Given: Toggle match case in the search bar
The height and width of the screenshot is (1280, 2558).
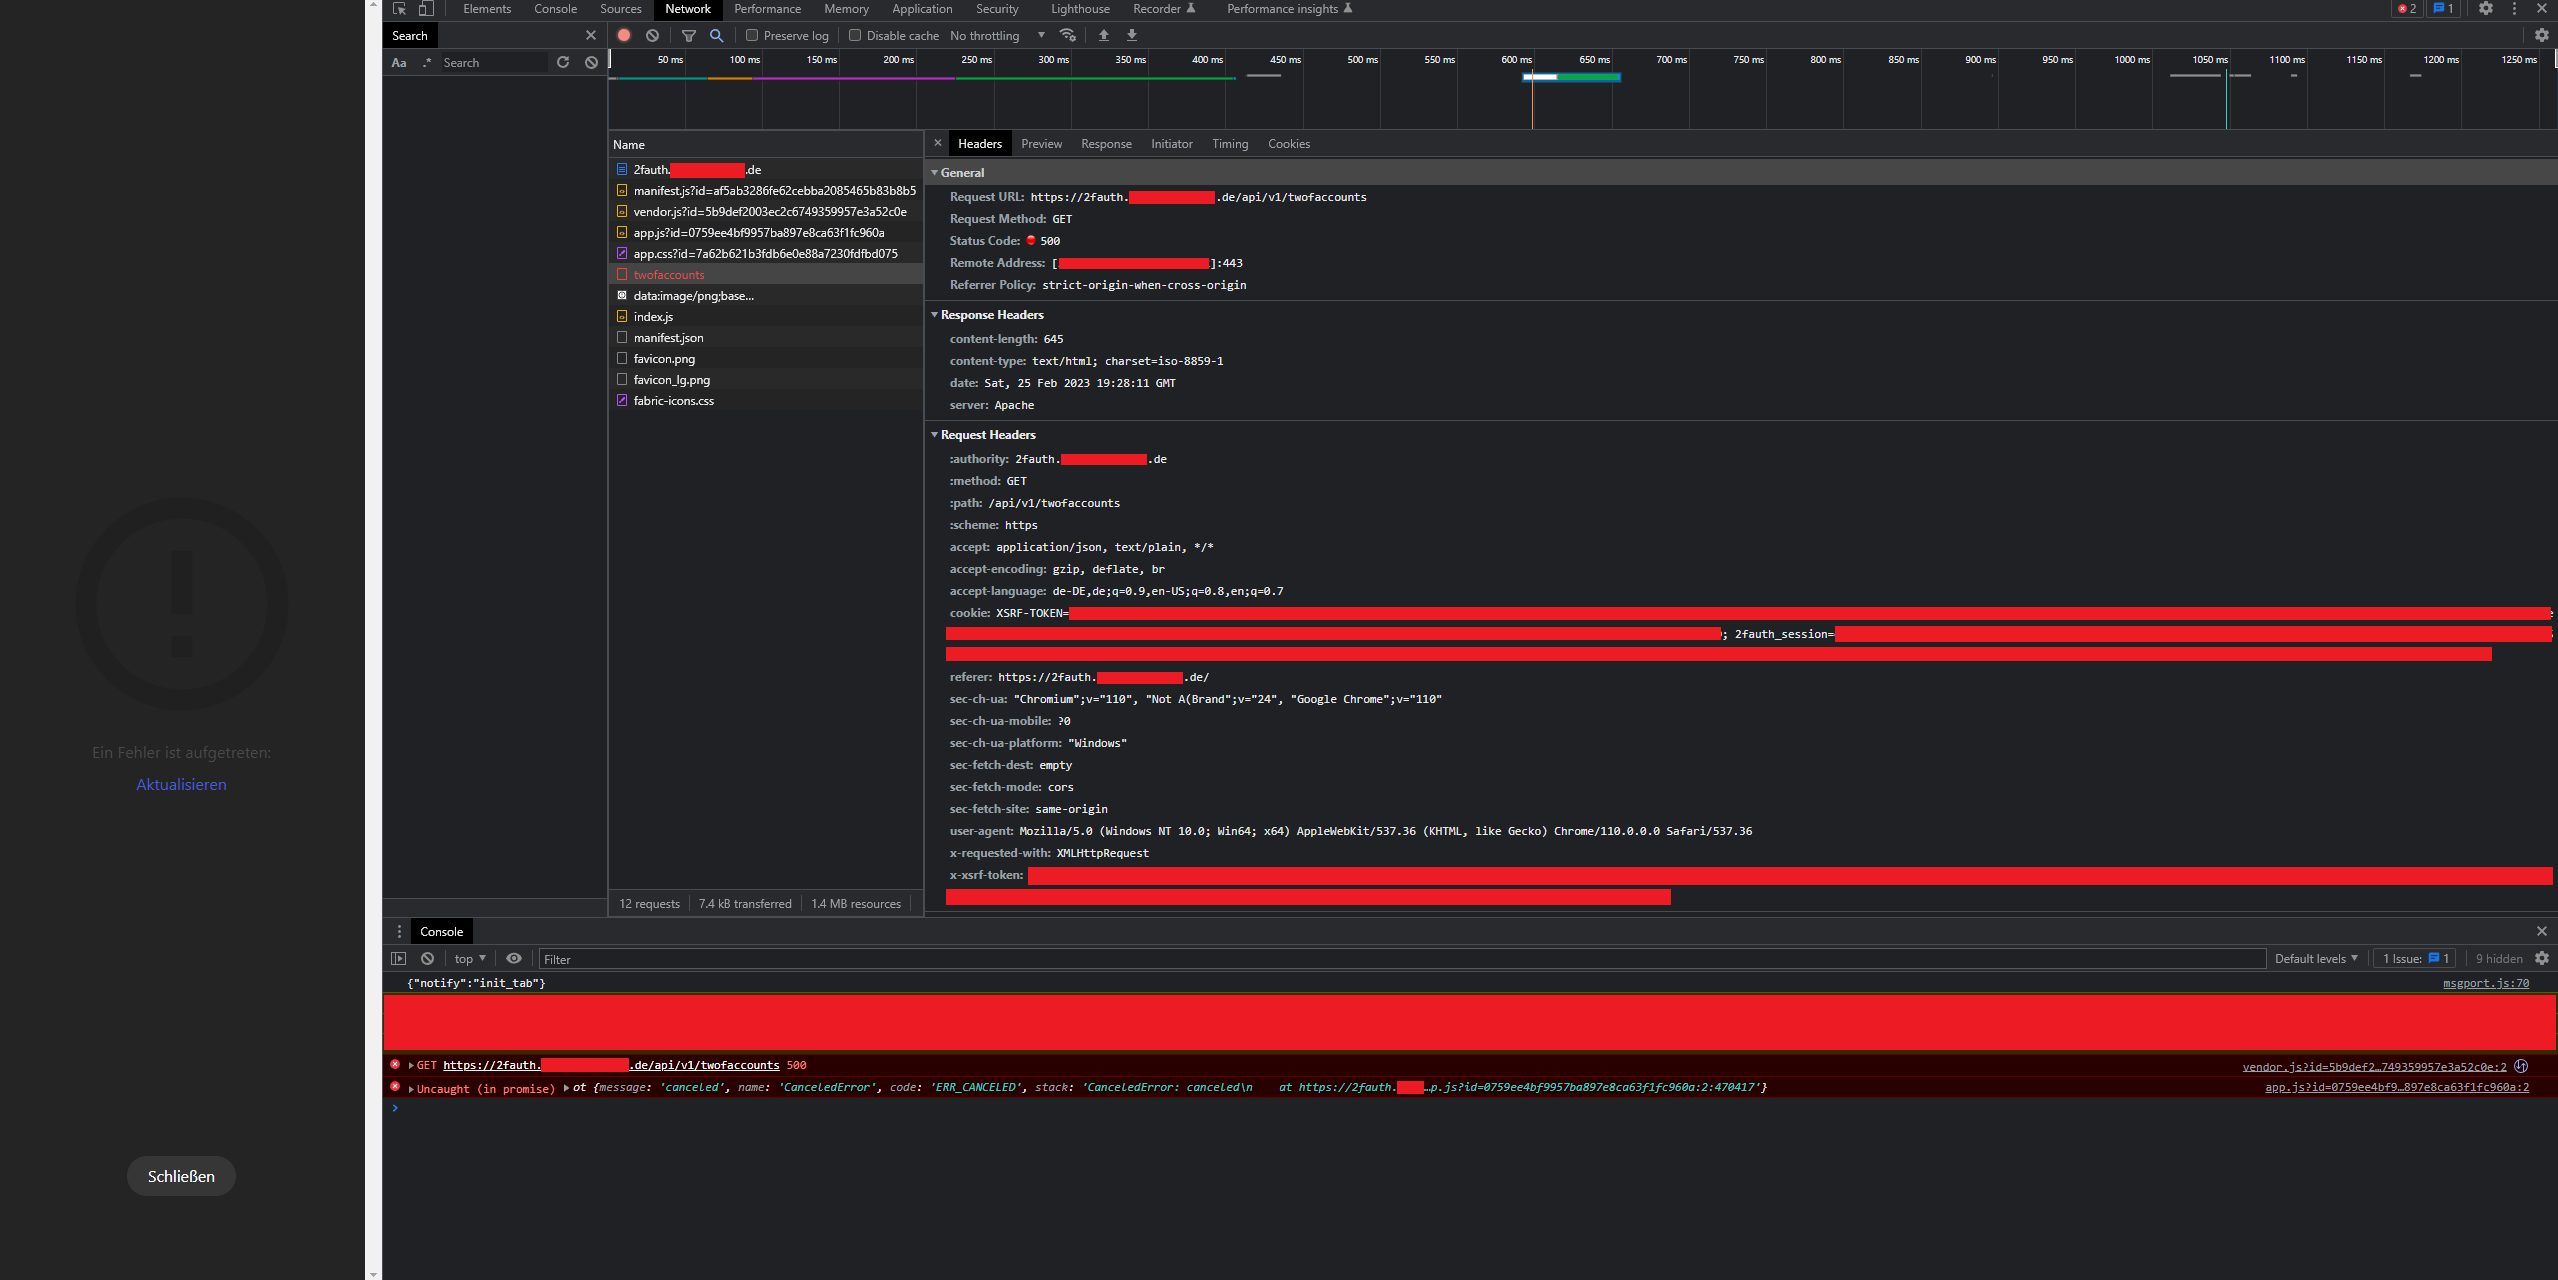Looking at the screenshot, I should [398, 62].
